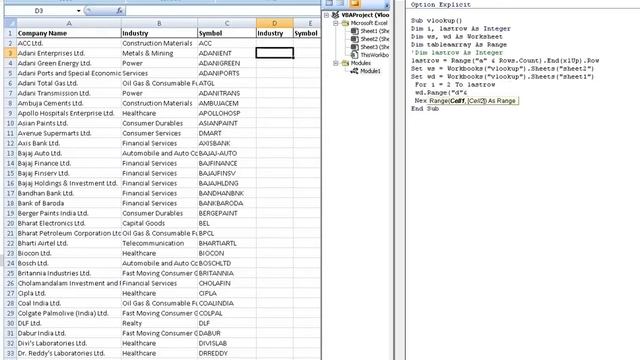Click the 'End Sub' code line
Screen dimensions: 640x360
424,109
